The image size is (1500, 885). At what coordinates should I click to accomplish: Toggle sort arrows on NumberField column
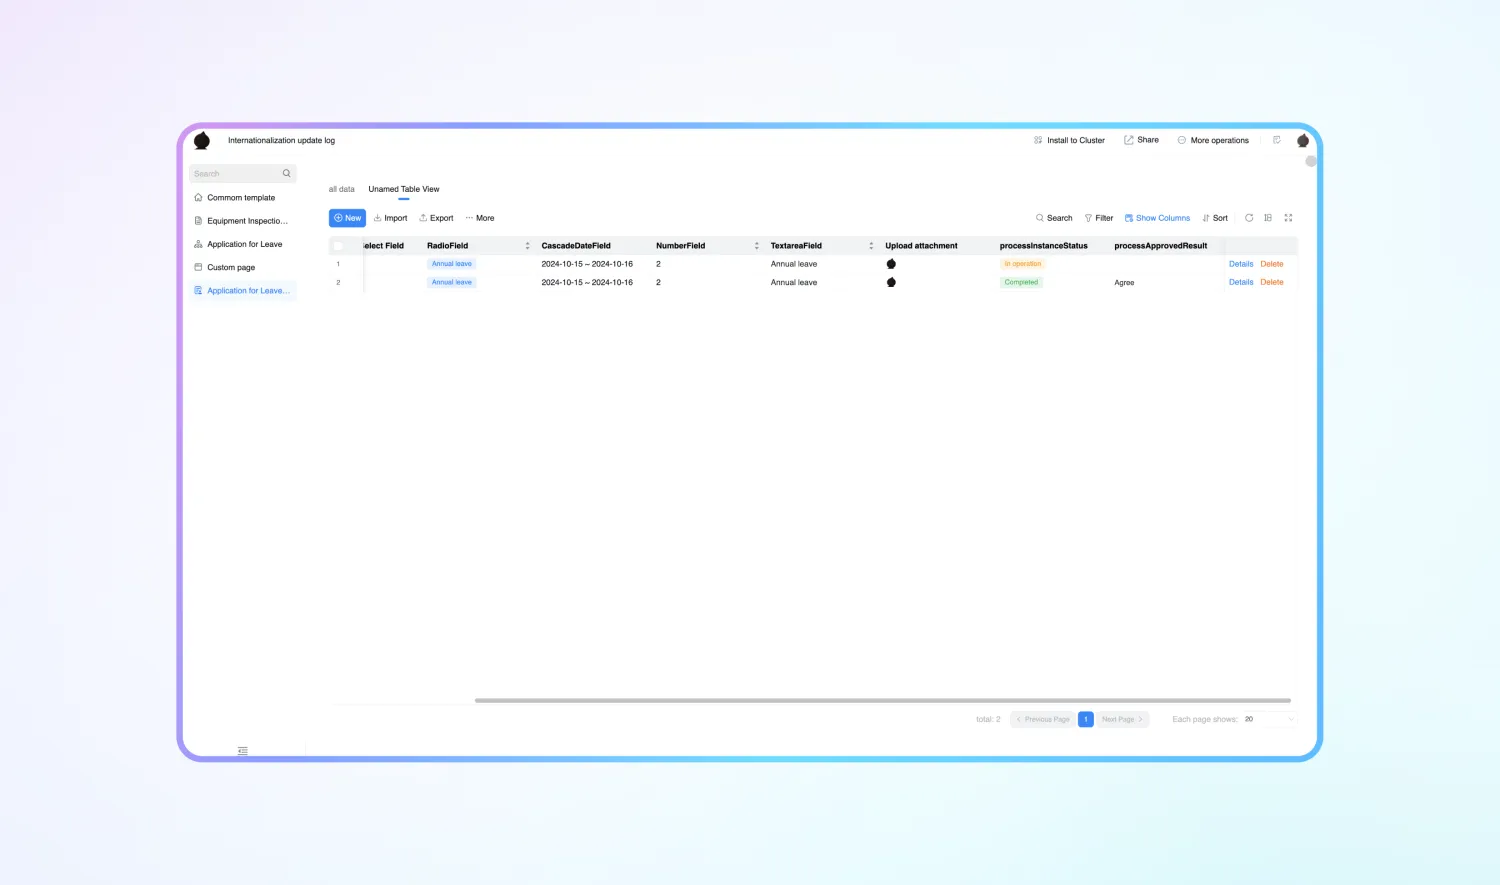pyautogui.click(x=756, y=246)
